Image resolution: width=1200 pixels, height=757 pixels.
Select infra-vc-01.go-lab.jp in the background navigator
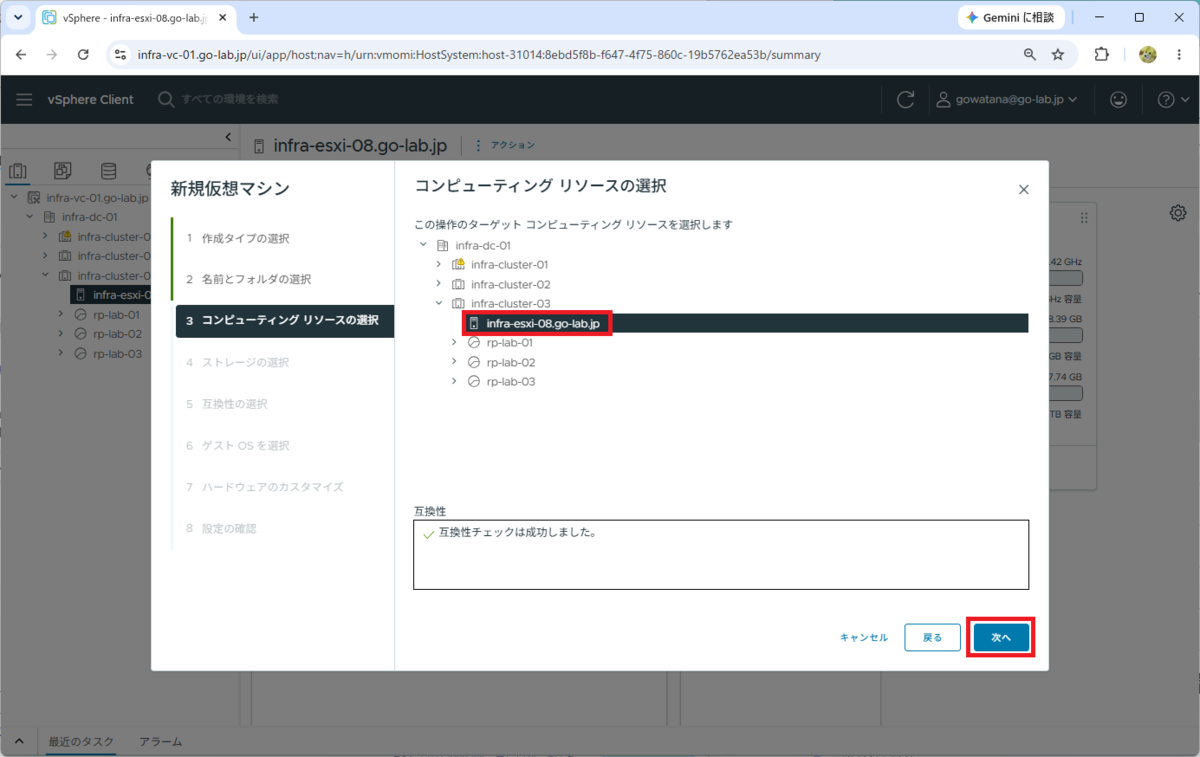(97, 198)
